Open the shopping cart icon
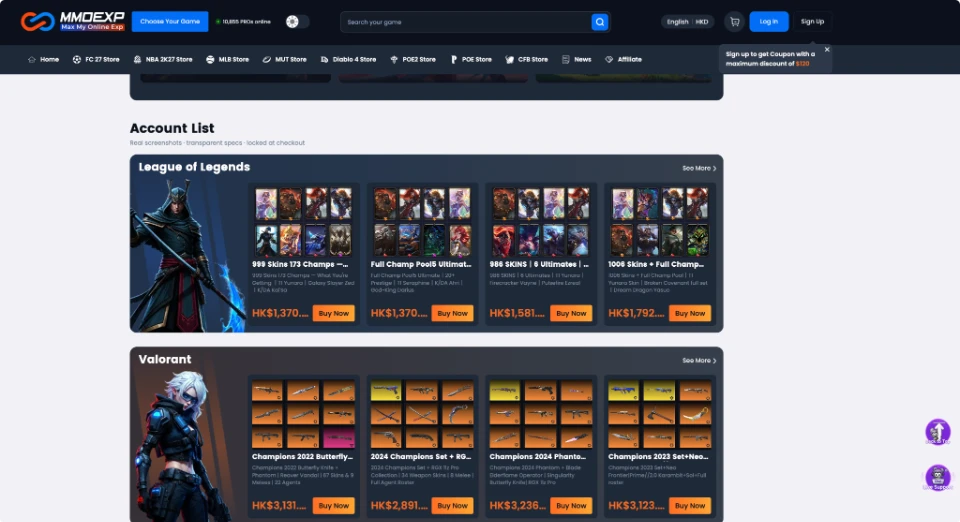960x522 pixels. click(x=735, y=21)
